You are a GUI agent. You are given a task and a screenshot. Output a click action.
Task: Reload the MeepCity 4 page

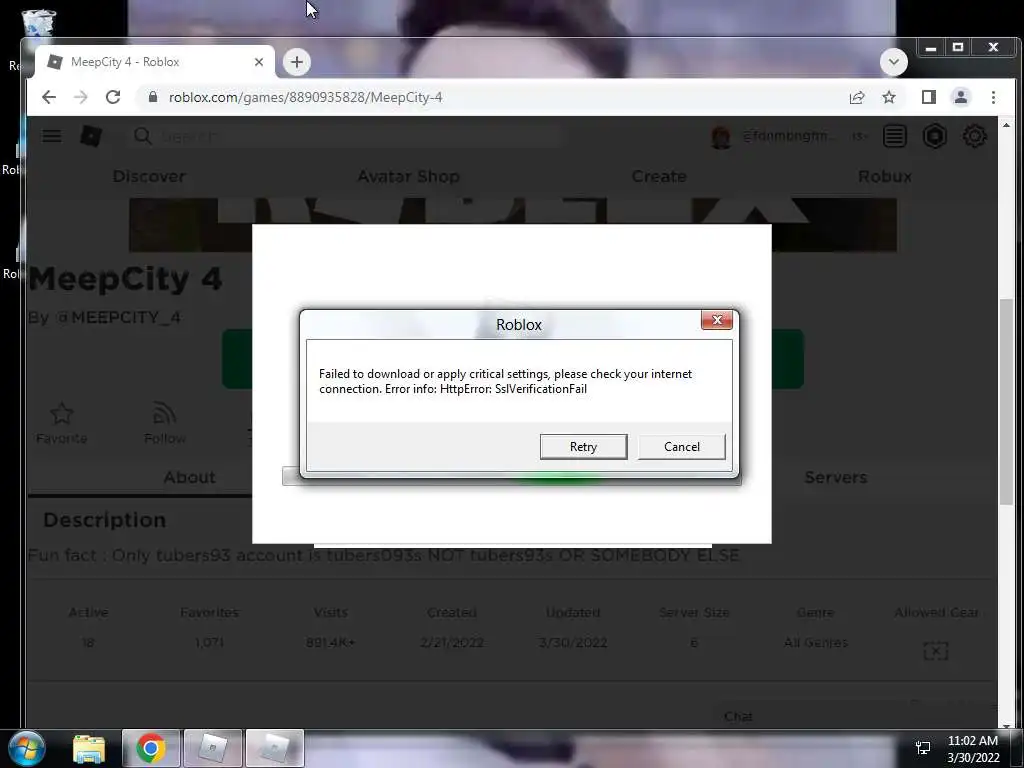click(x=113, y=97)
